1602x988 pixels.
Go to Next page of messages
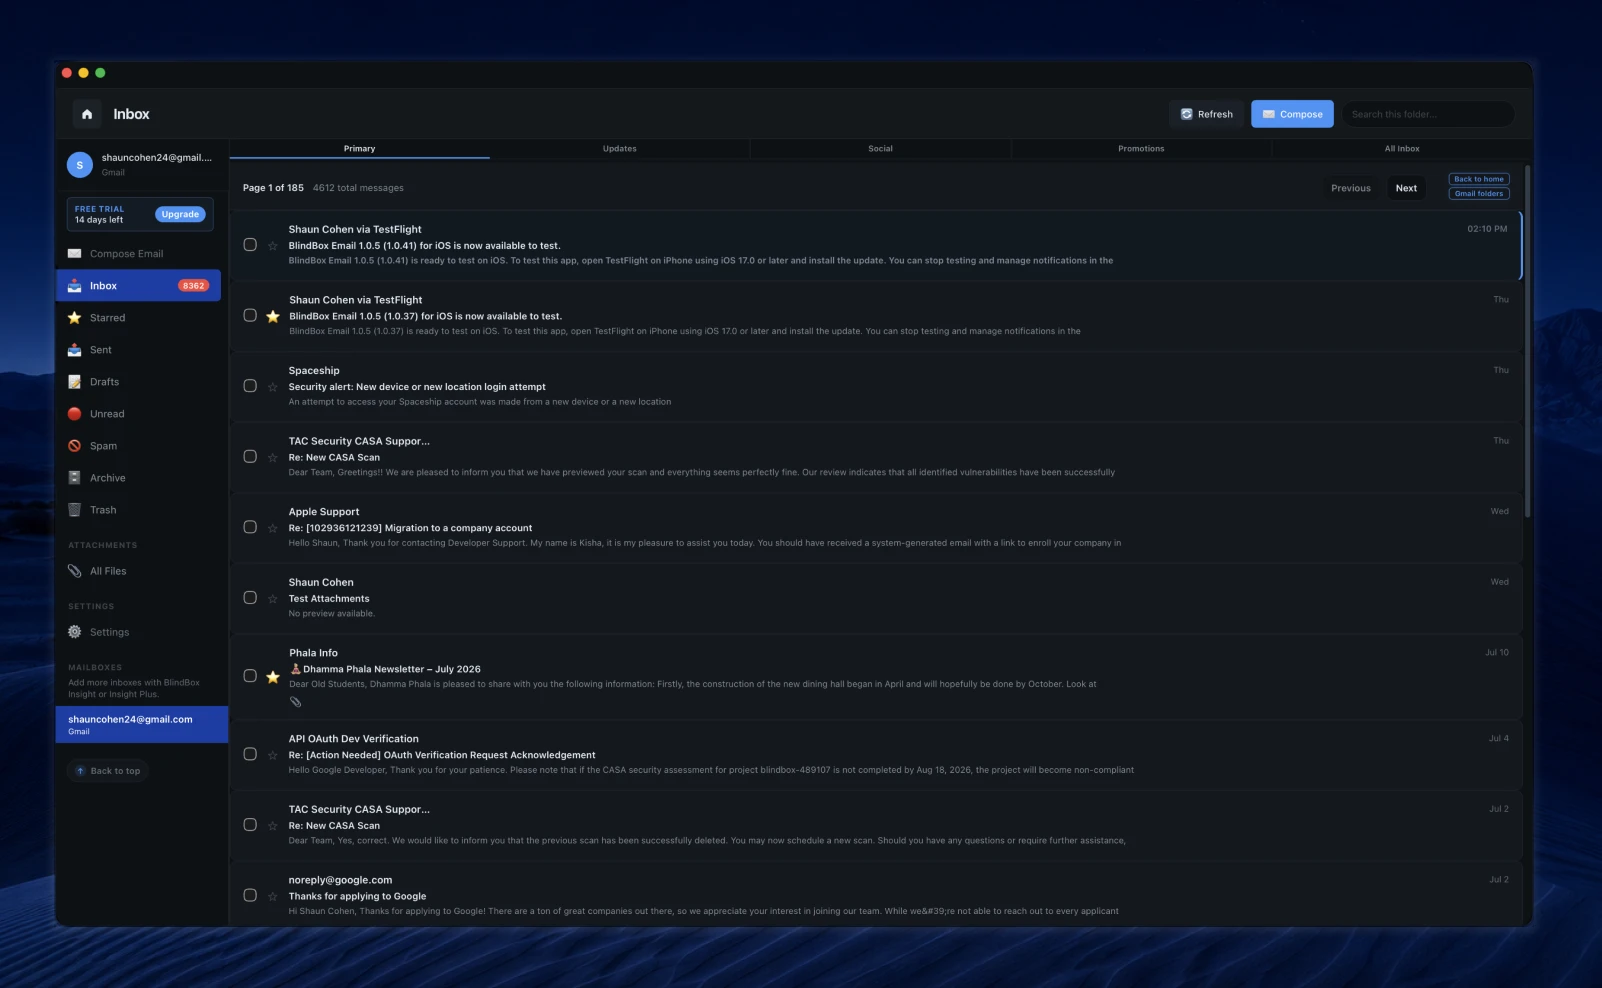tap(1406, 188)
